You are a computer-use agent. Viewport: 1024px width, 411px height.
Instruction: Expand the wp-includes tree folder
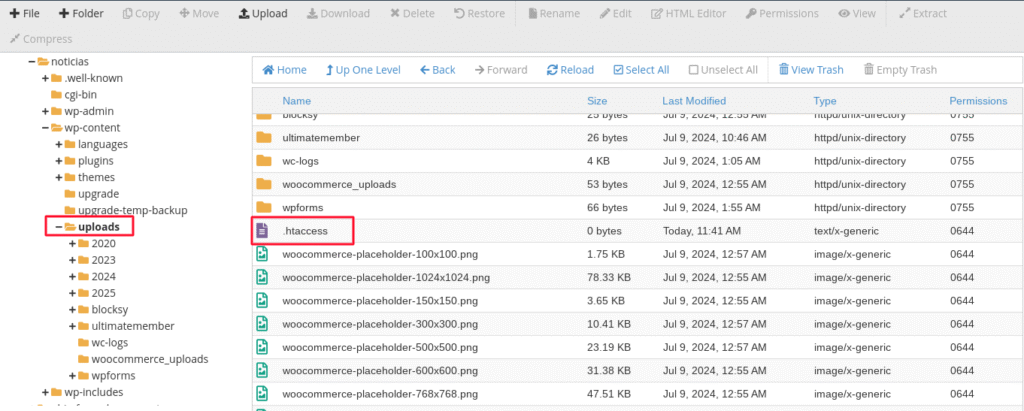(x=45, y=393)
